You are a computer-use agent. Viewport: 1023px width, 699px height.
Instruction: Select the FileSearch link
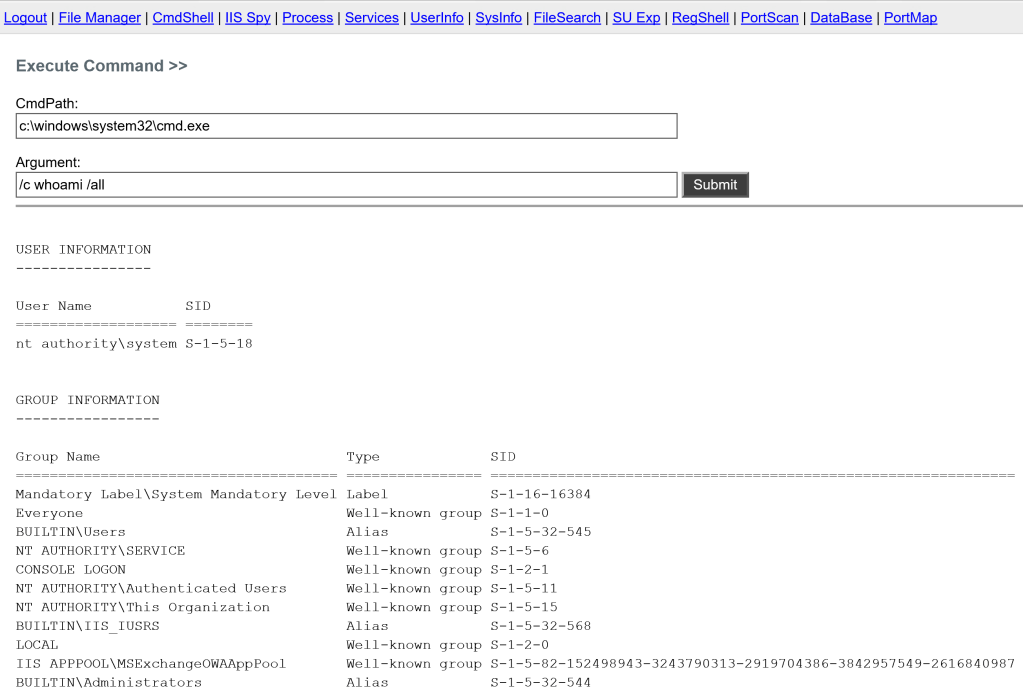click(x=567, y=18)
